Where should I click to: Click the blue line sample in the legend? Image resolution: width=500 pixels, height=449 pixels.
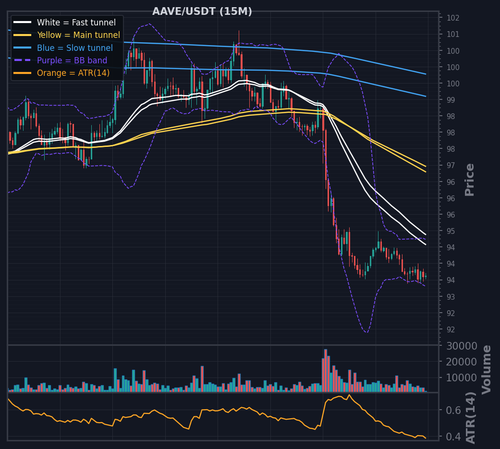[x=22, y=48]
